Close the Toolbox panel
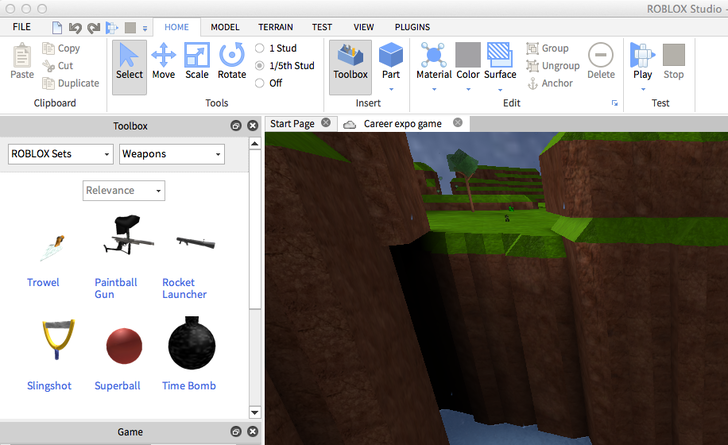Screen dimensions: 728x445 tap(253, 125)
